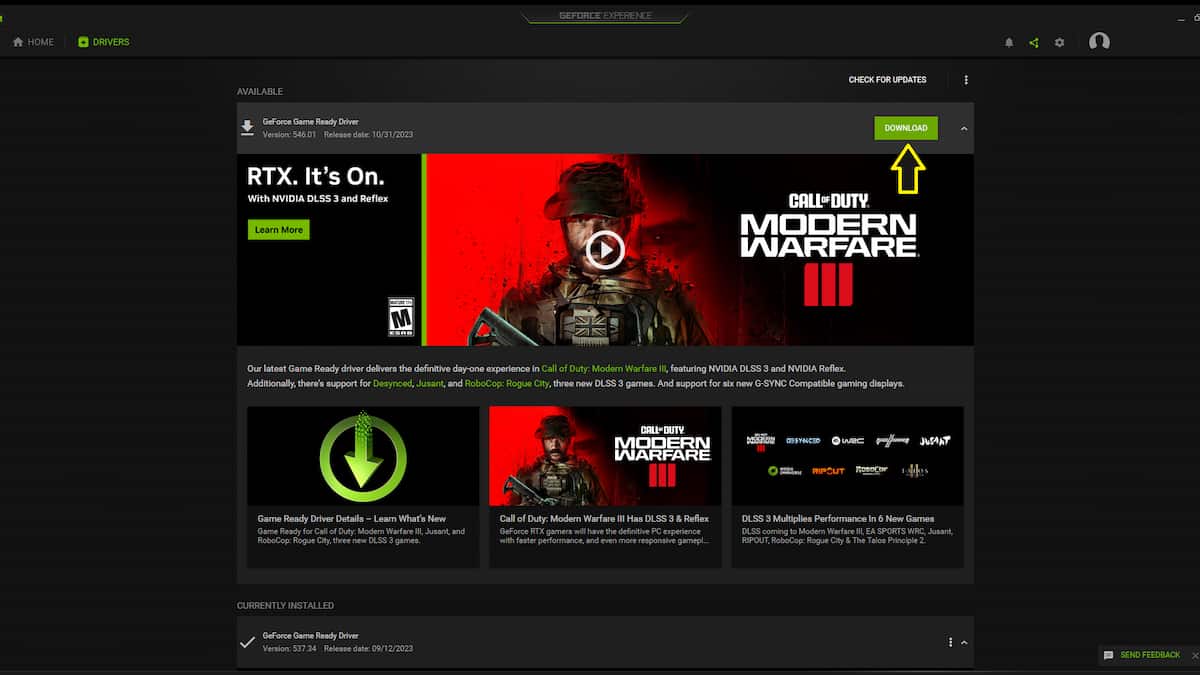Click the download arrow icon beside driver 546.01
This screenshot has height=675, width=1200.
pos(247,128)
